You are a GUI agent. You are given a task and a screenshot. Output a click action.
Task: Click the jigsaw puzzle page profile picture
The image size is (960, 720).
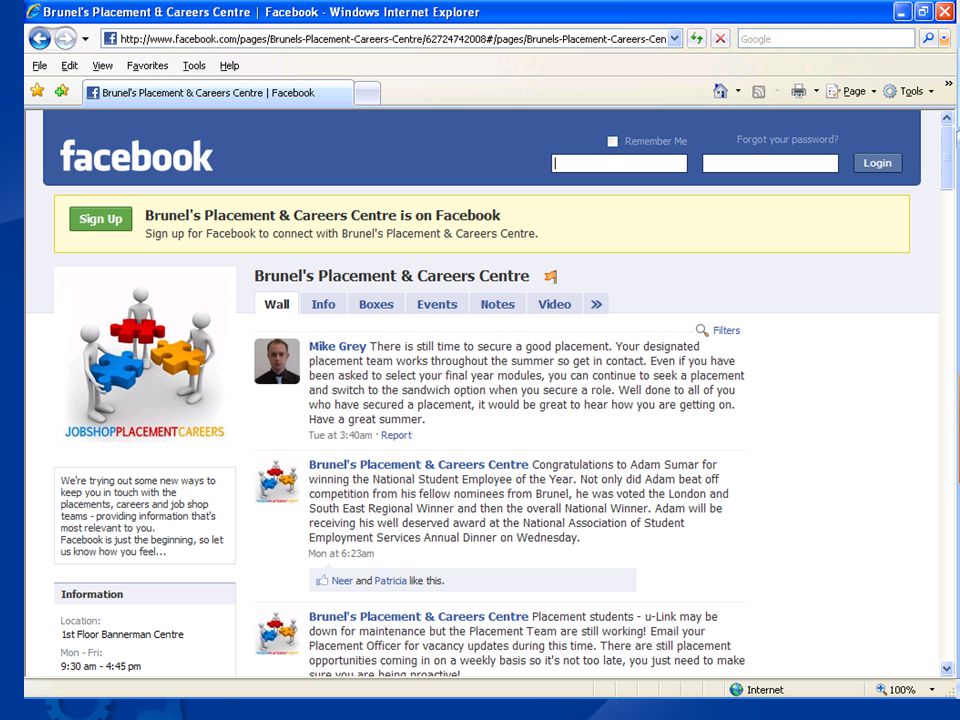point(145,358)
